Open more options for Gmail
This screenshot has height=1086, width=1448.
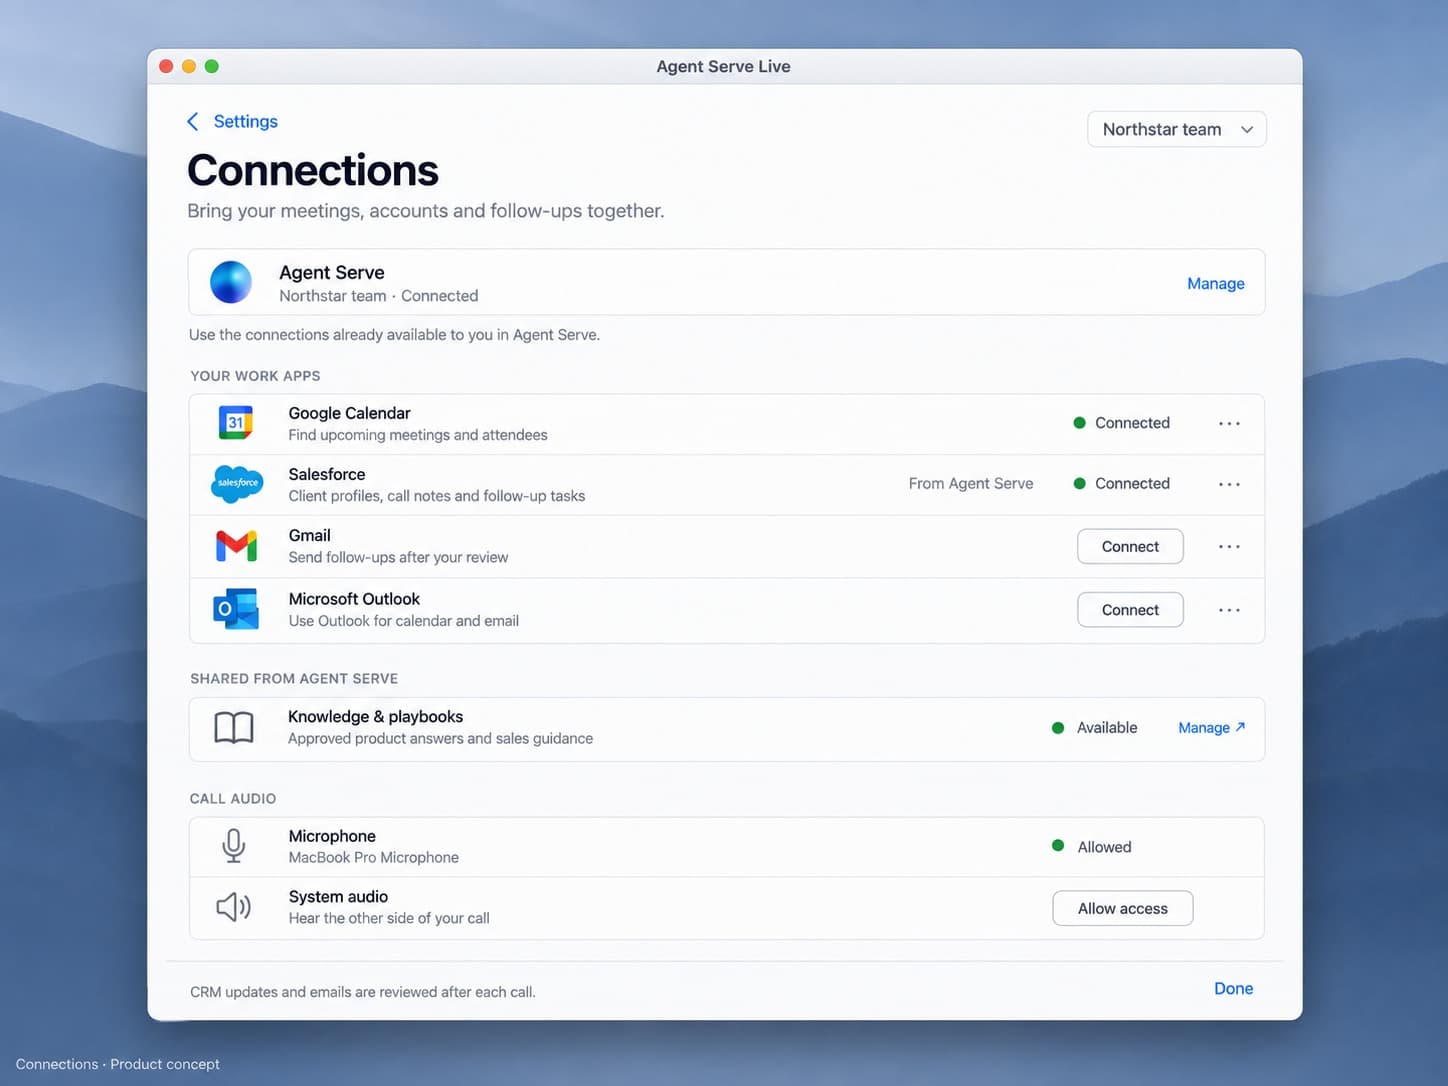pyautogui.click(x=1229, y=547)
